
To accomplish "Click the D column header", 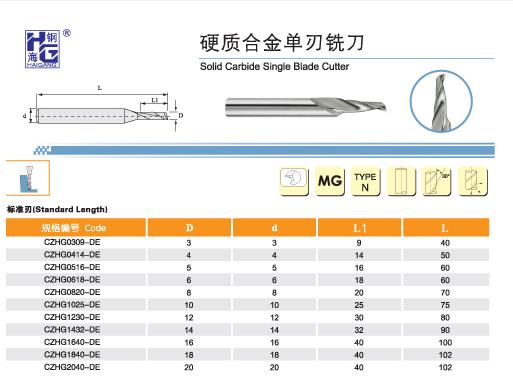I will (189, 228).
